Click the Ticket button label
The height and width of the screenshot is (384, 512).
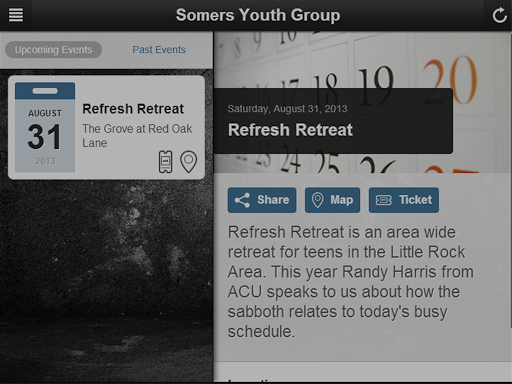(416, 200)
